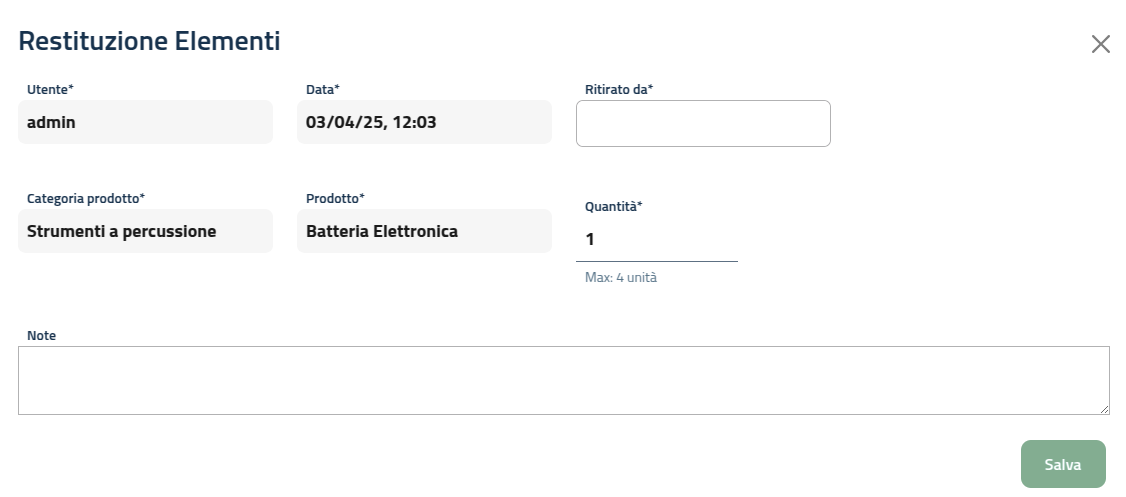Click the Ritirato da* label

coord(618,89)
